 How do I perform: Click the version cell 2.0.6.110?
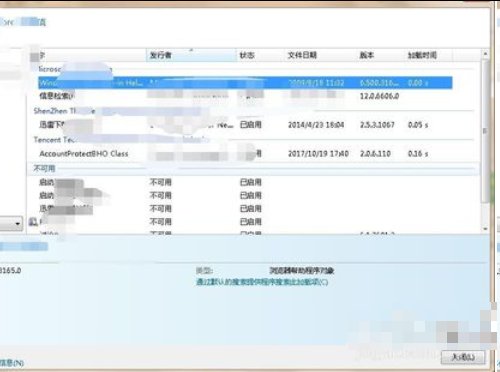(375, 154)
